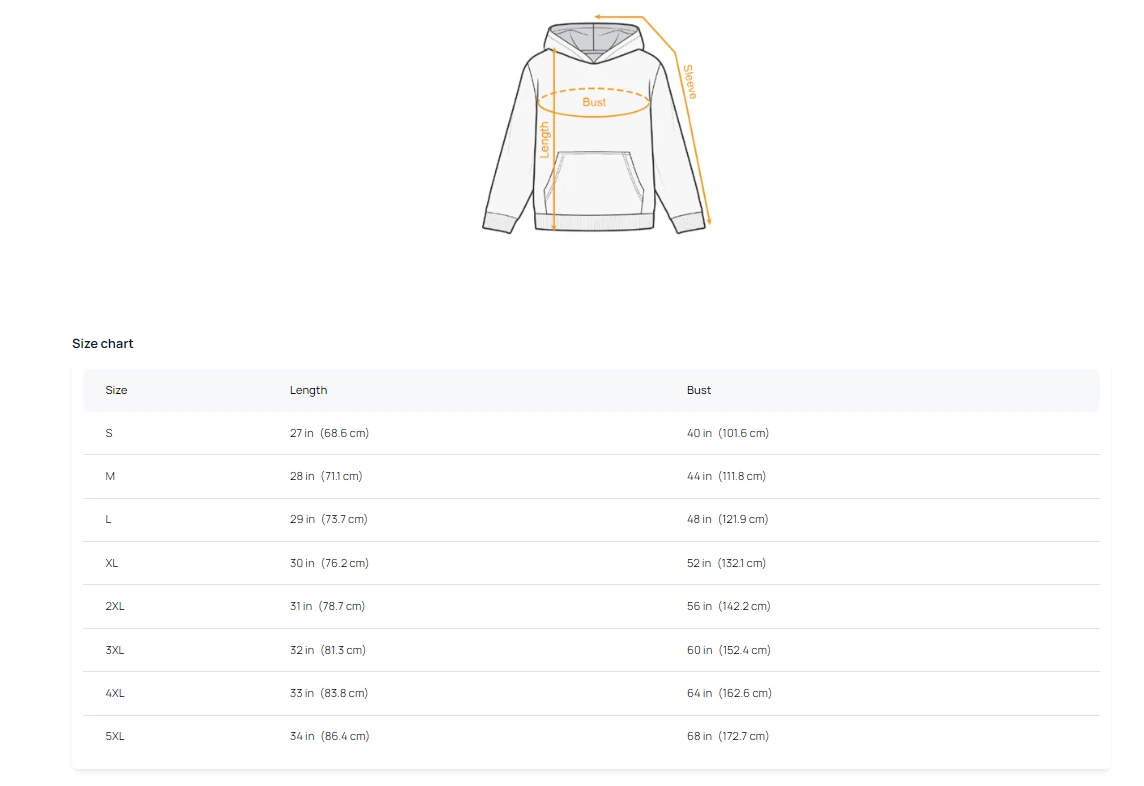Select the Size column header
The image size is (1144, 786).
pos(117,390)
